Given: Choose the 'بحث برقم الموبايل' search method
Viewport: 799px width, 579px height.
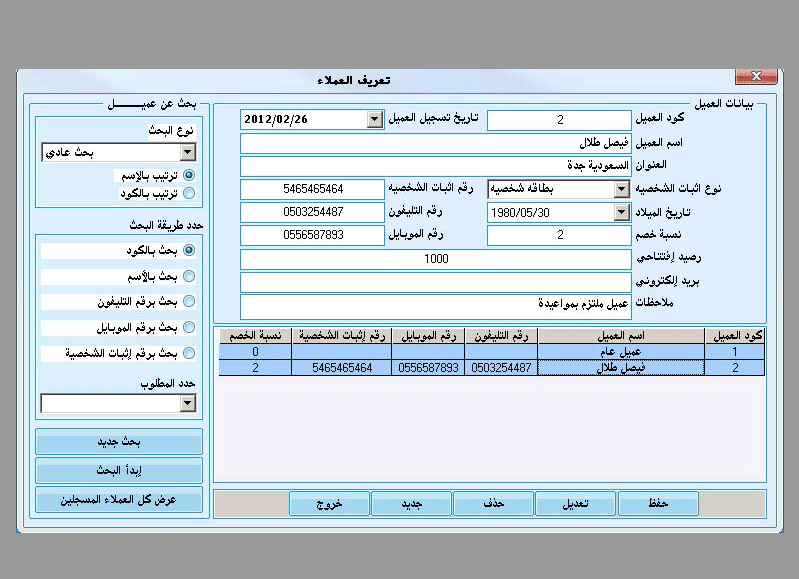Looking at the screenshot, I should 189,327.
